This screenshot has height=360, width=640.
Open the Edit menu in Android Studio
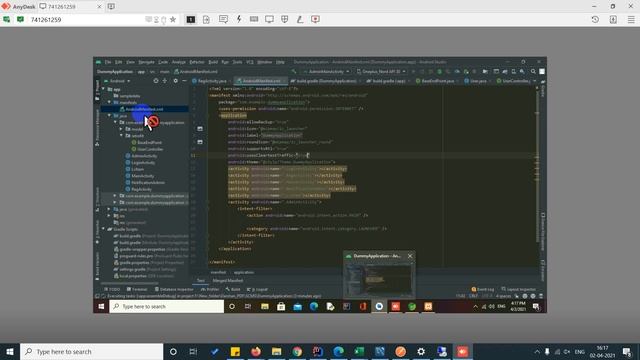pos(118,62)
